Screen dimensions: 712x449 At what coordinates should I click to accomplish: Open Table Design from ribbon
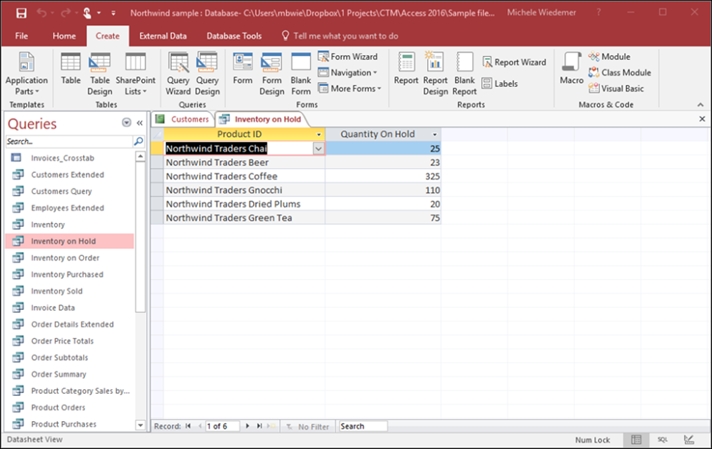pyautogui.click(x=99, y=74)
